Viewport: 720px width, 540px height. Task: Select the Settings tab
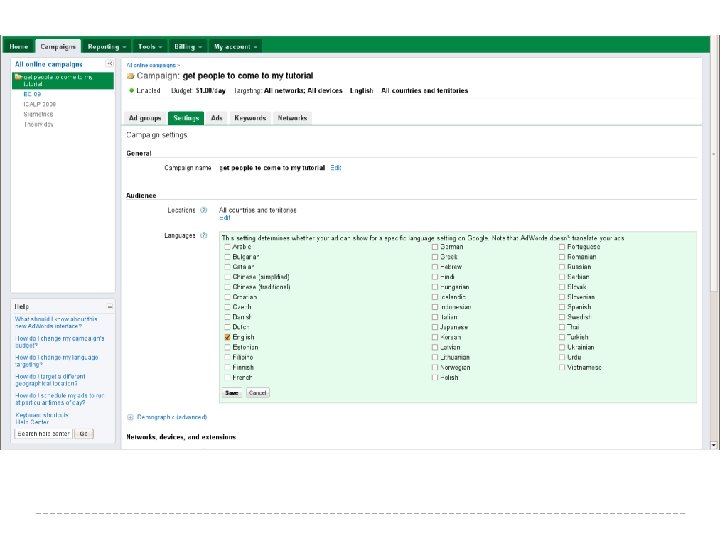pos(186,118)
